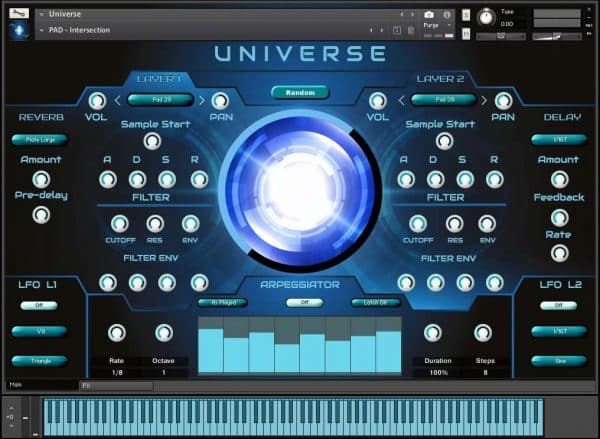Toggle the Arpeggiator Off switch
Viewport: 600px width, 439px height.
(x=305, y=302)
